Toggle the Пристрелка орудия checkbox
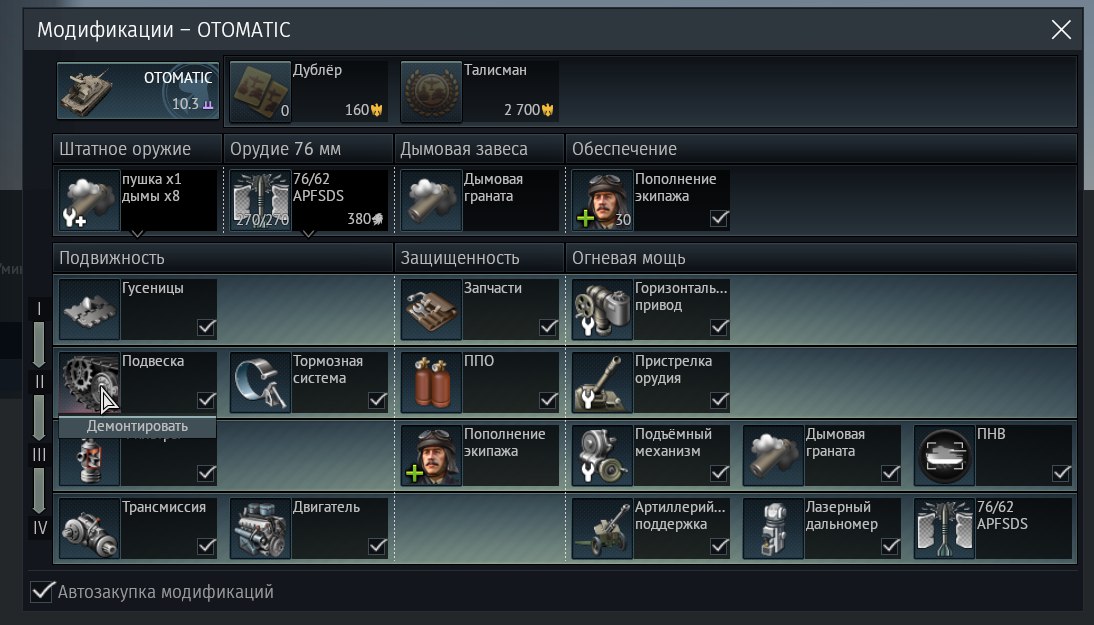Image resolution: width=1094 pixels, height=625 pixels. 719,400
